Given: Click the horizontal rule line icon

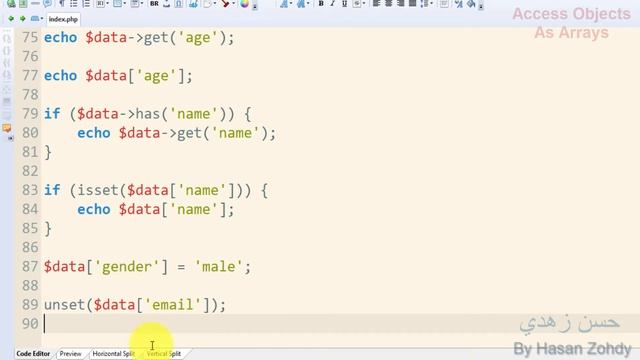Looking at the screenshot, I should [36, 3].
